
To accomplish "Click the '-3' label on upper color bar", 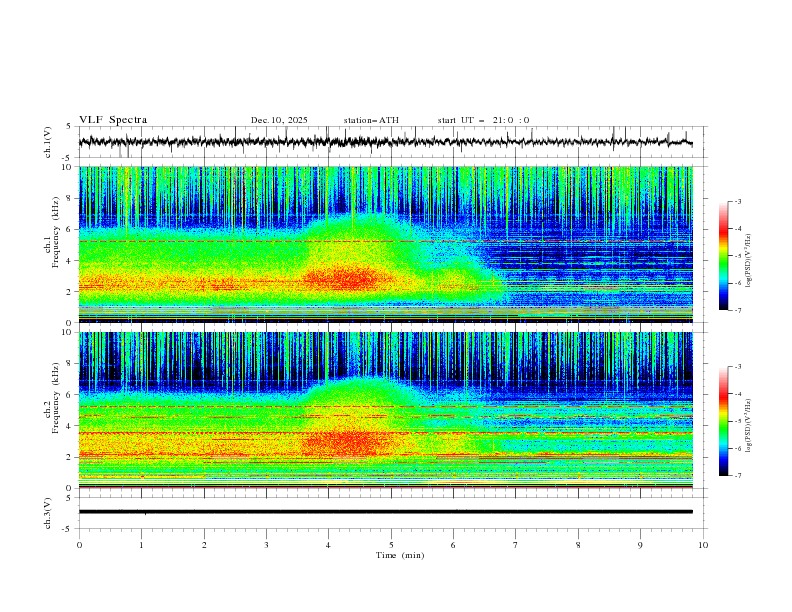I will 738,201.
